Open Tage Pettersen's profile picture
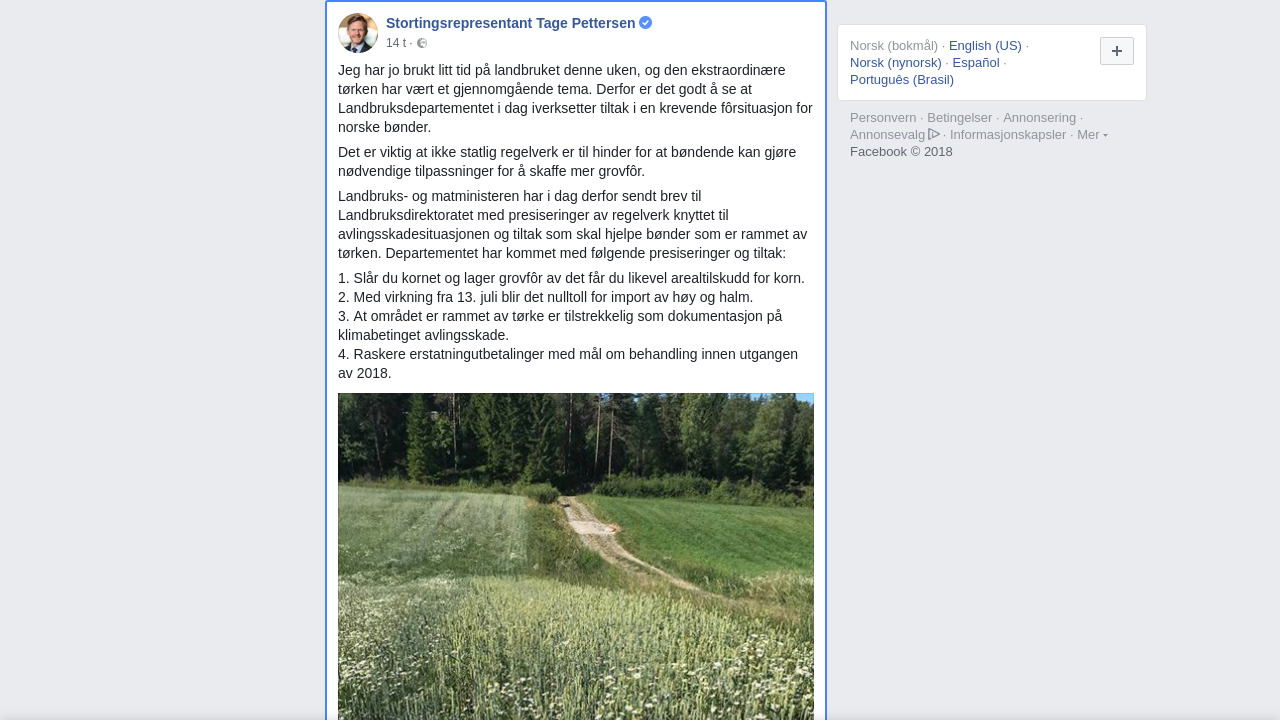 (x=358, y=33)
